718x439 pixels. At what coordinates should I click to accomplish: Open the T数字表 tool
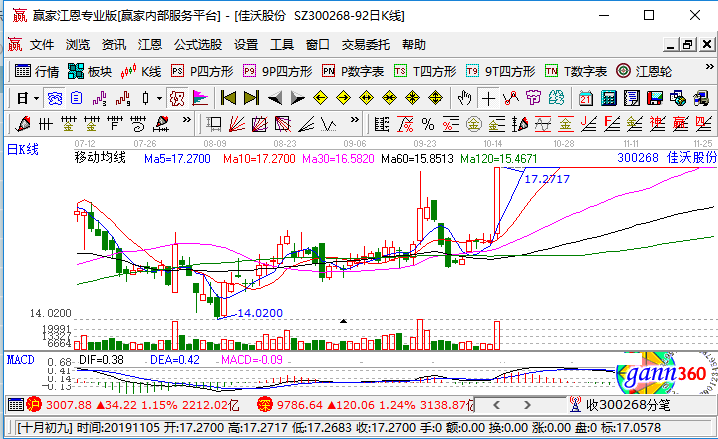[576, 71]
